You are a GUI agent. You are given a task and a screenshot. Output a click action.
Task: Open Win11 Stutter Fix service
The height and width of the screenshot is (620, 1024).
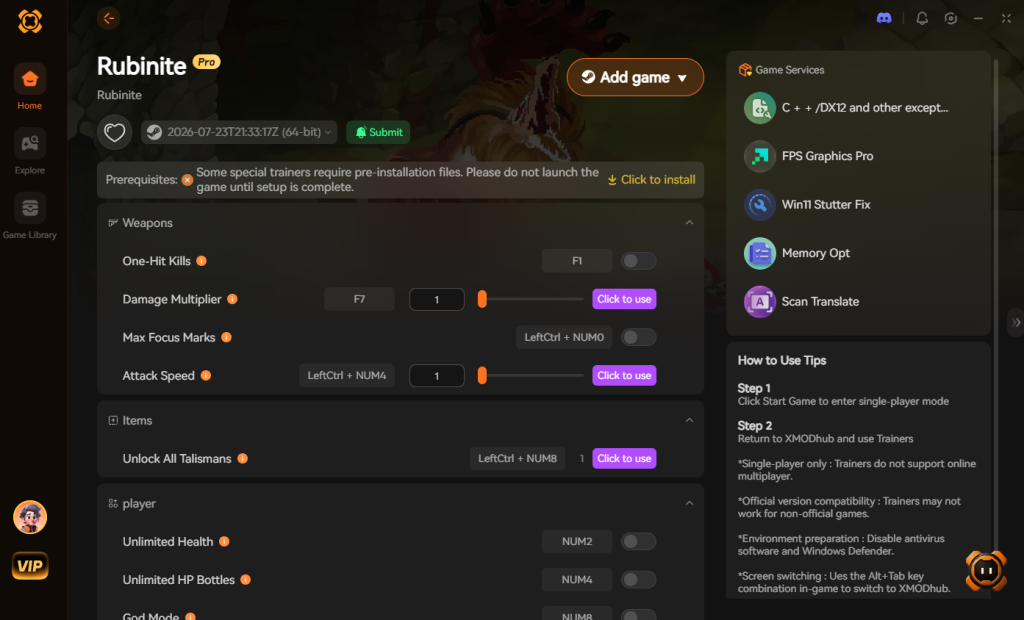click(807, 204)
